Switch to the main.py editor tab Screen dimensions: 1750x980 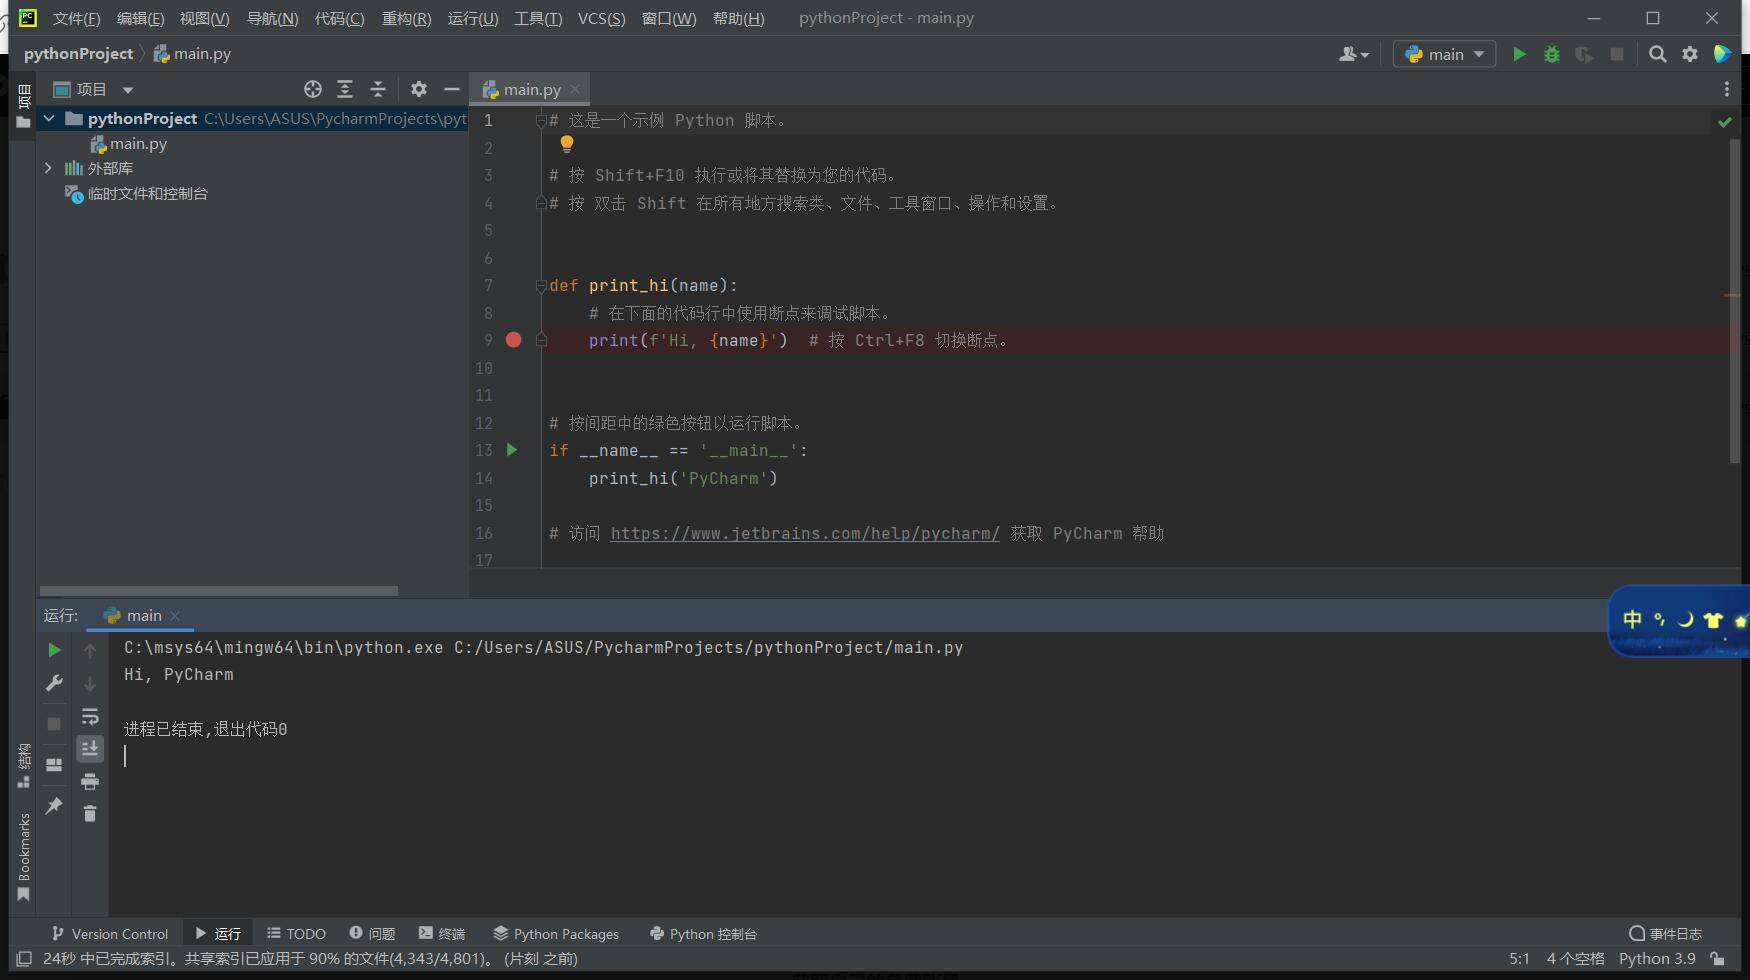pyautogui.click(x=531, y=89)
